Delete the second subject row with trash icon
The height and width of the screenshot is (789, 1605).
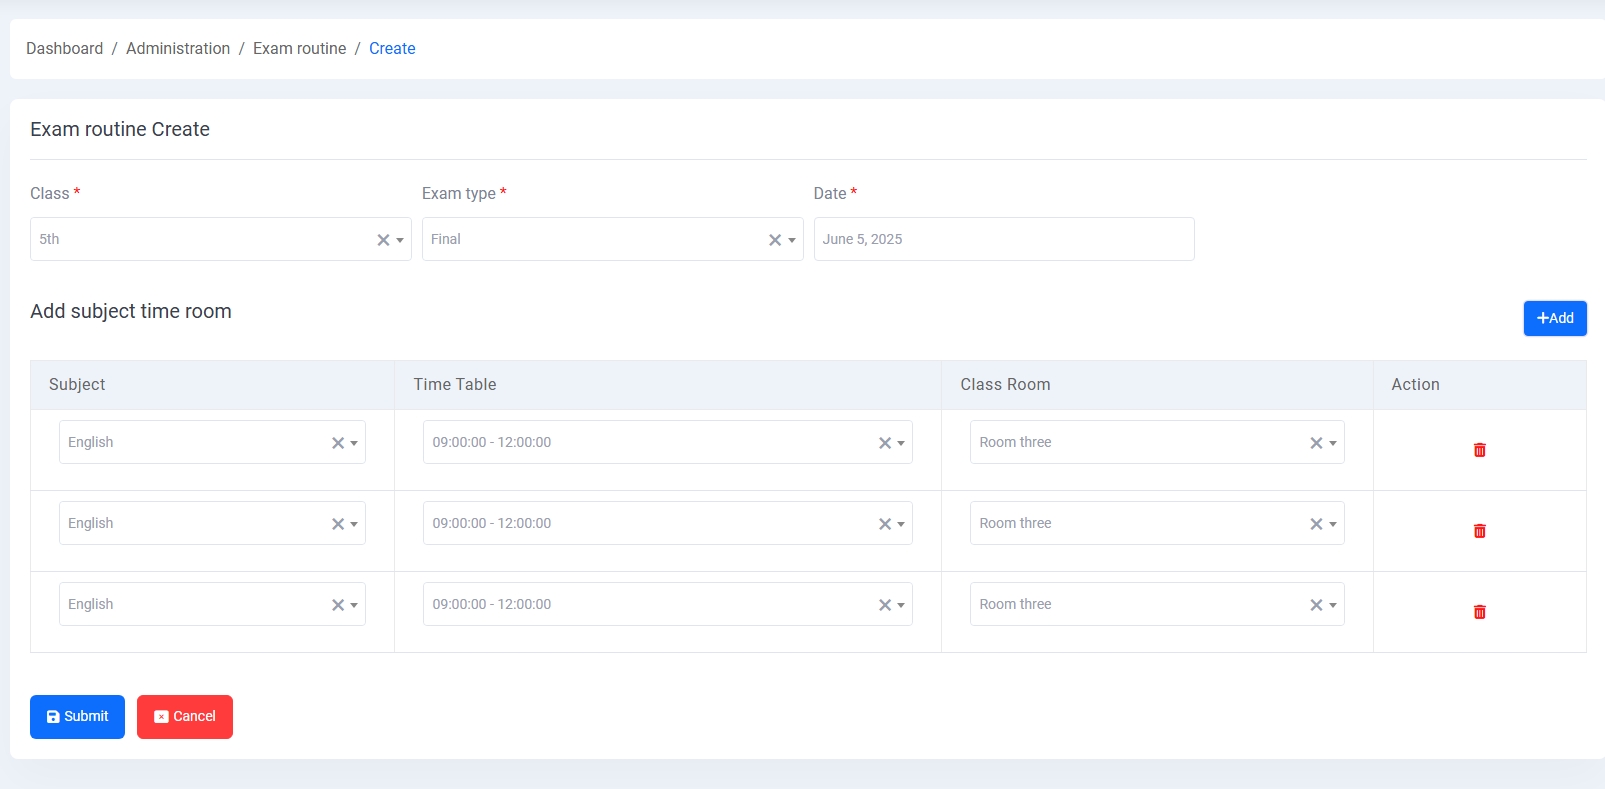tap(1479, 531)
